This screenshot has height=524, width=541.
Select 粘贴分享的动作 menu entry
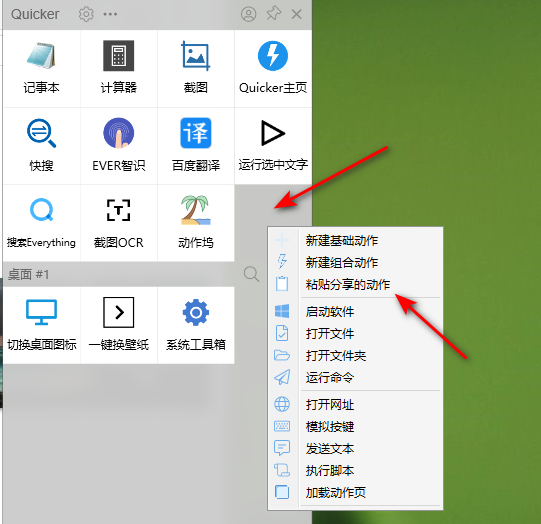coord(355,284)
